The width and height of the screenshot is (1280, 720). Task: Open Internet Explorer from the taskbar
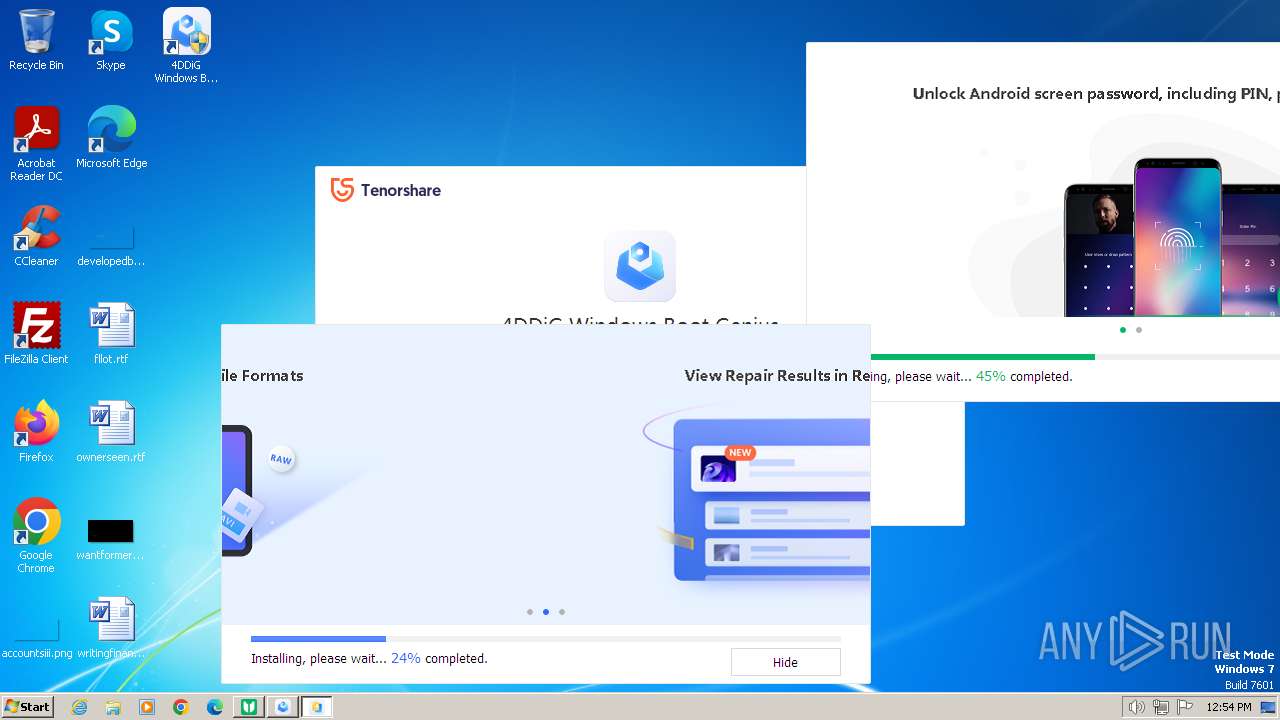click(79, 707)
